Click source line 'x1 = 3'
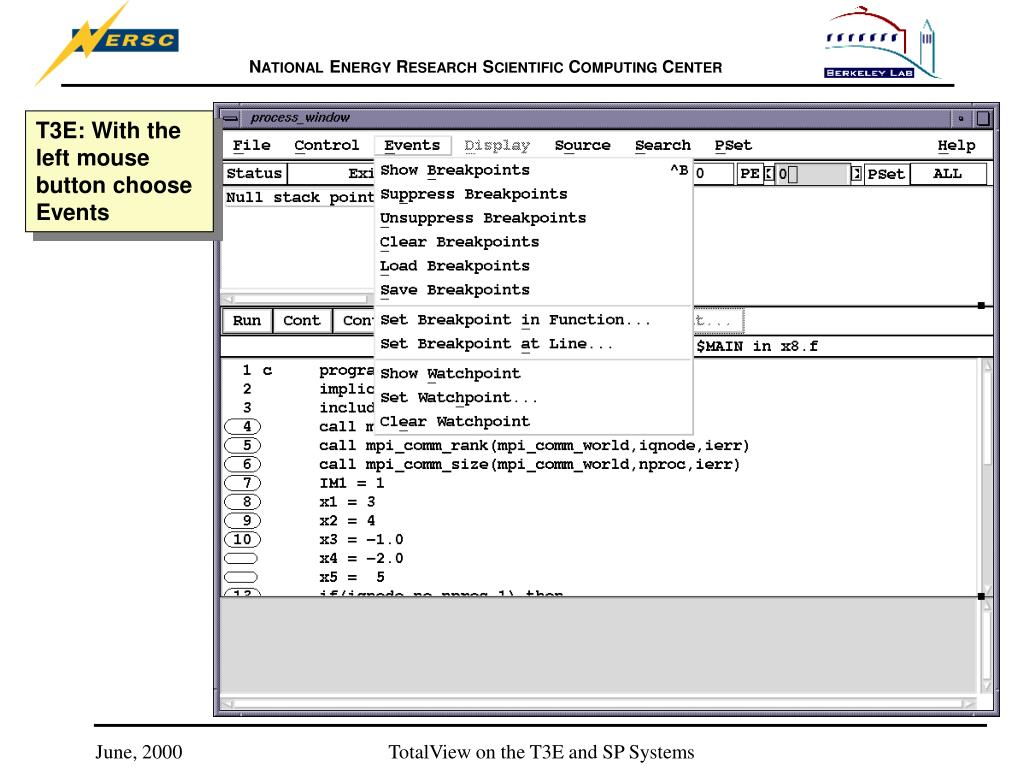Image resolution: width=1024 pixels, height=768 pixels. point(347,502)
